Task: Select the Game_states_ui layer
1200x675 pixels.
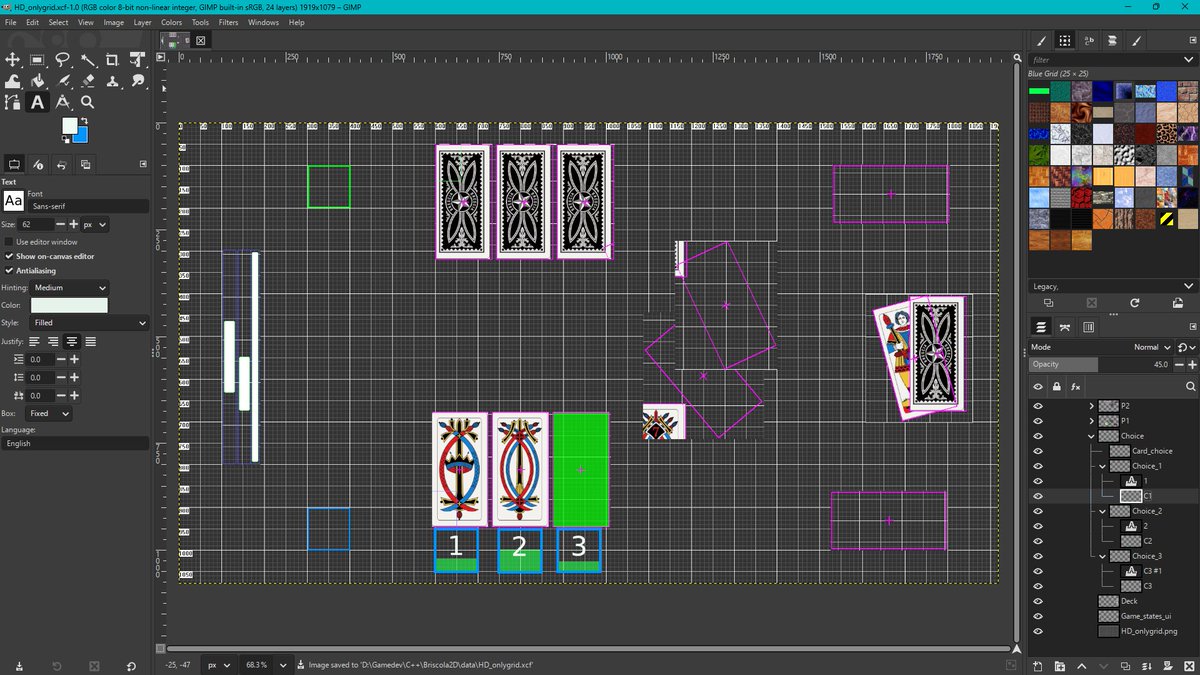Action: 1146,616
